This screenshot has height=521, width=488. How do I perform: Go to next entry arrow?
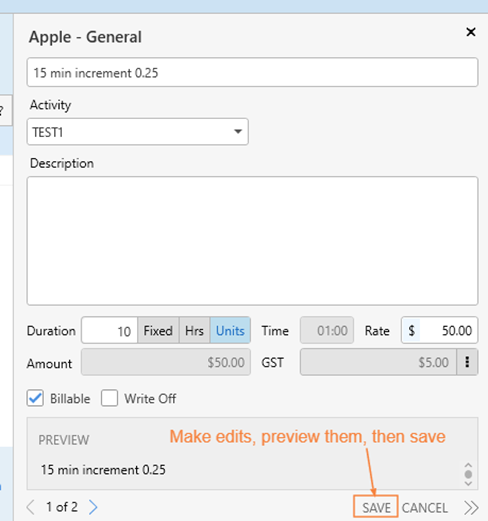tap(93, 507)
